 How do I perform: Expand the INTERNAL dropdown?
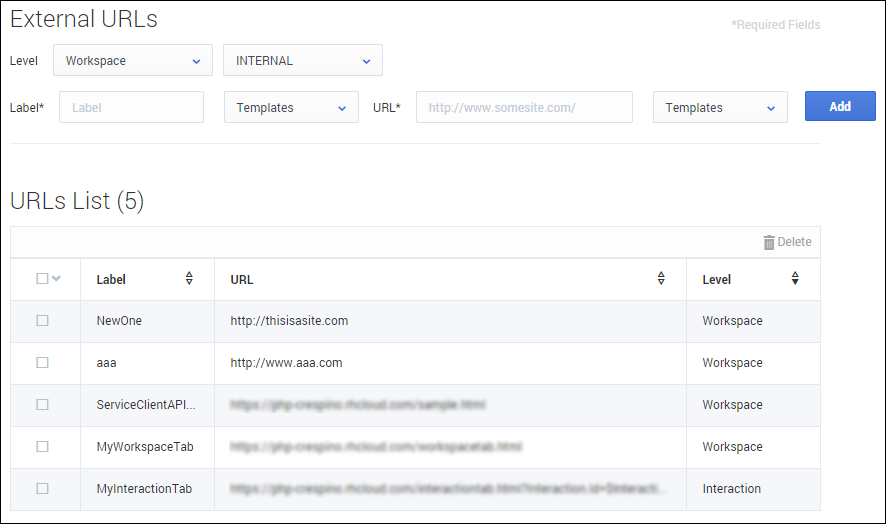point(303,61)
